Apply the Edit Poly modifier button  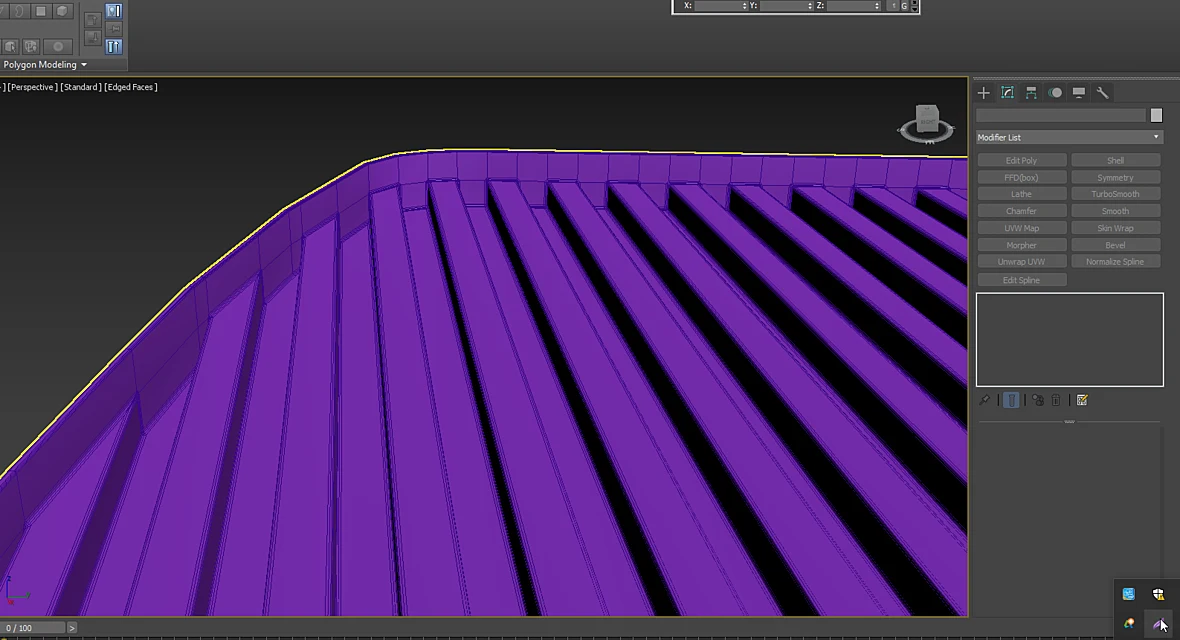click(x=1021, y=160)
